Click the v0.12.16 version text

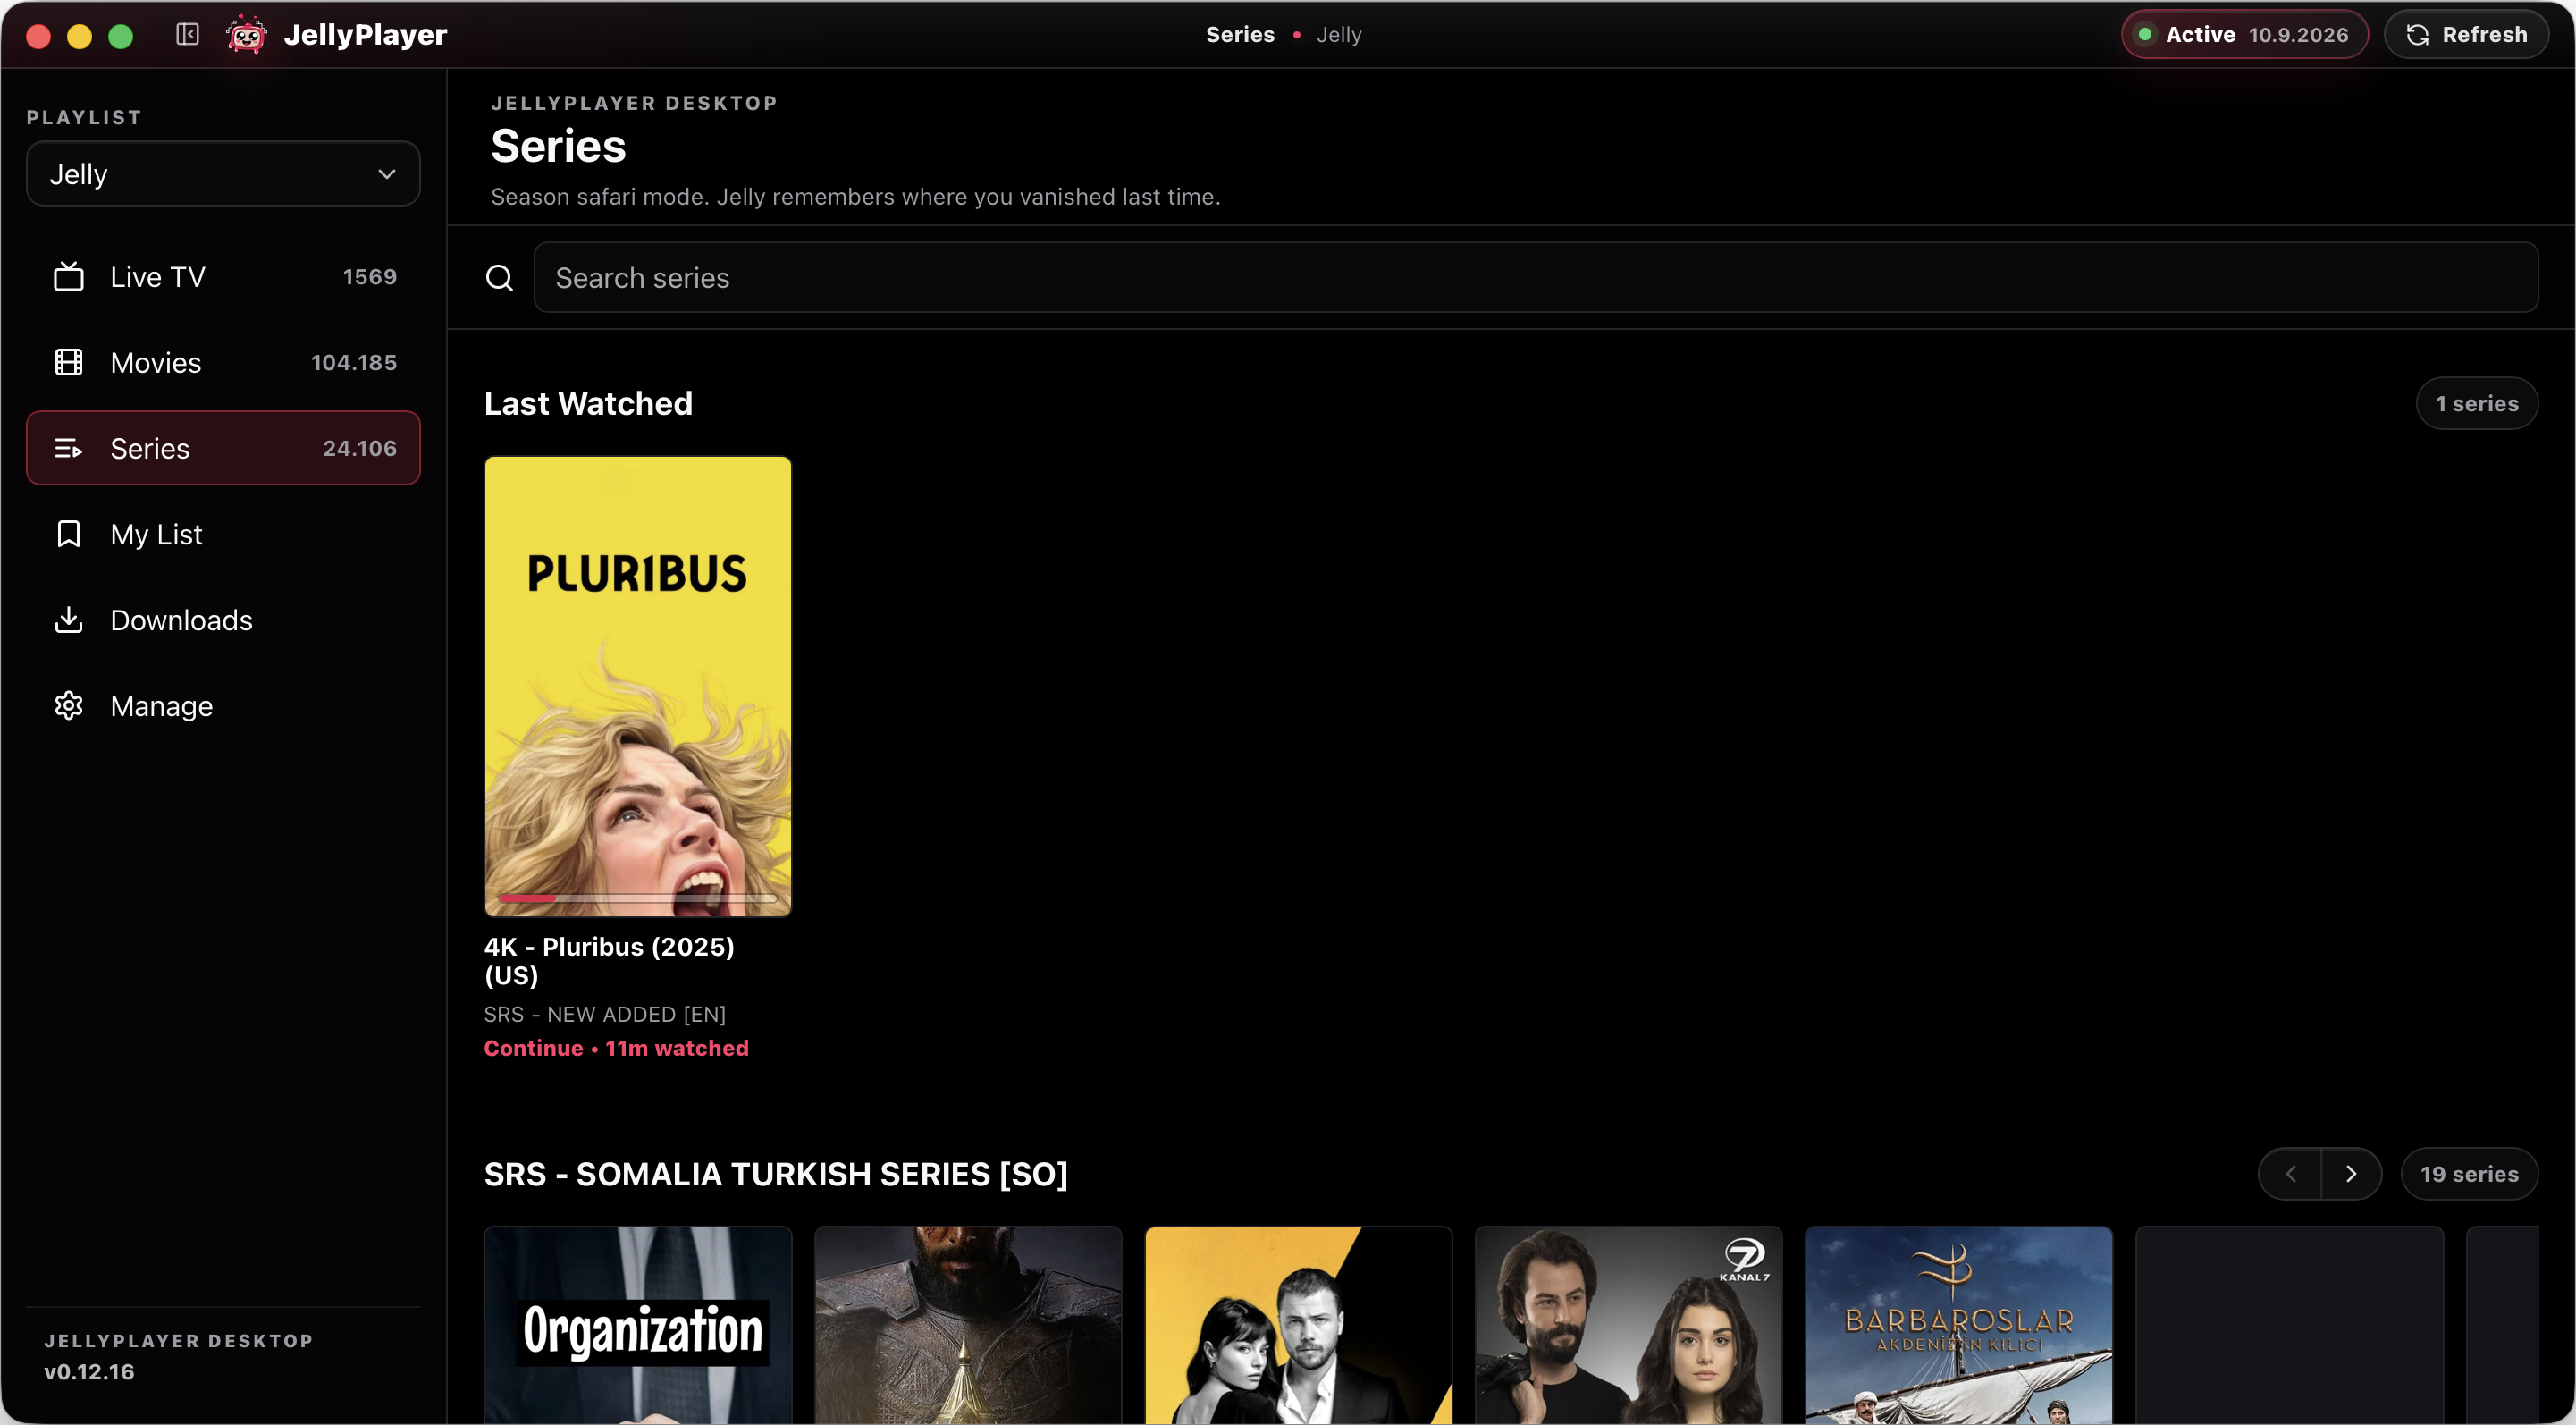click(89, 1372)
